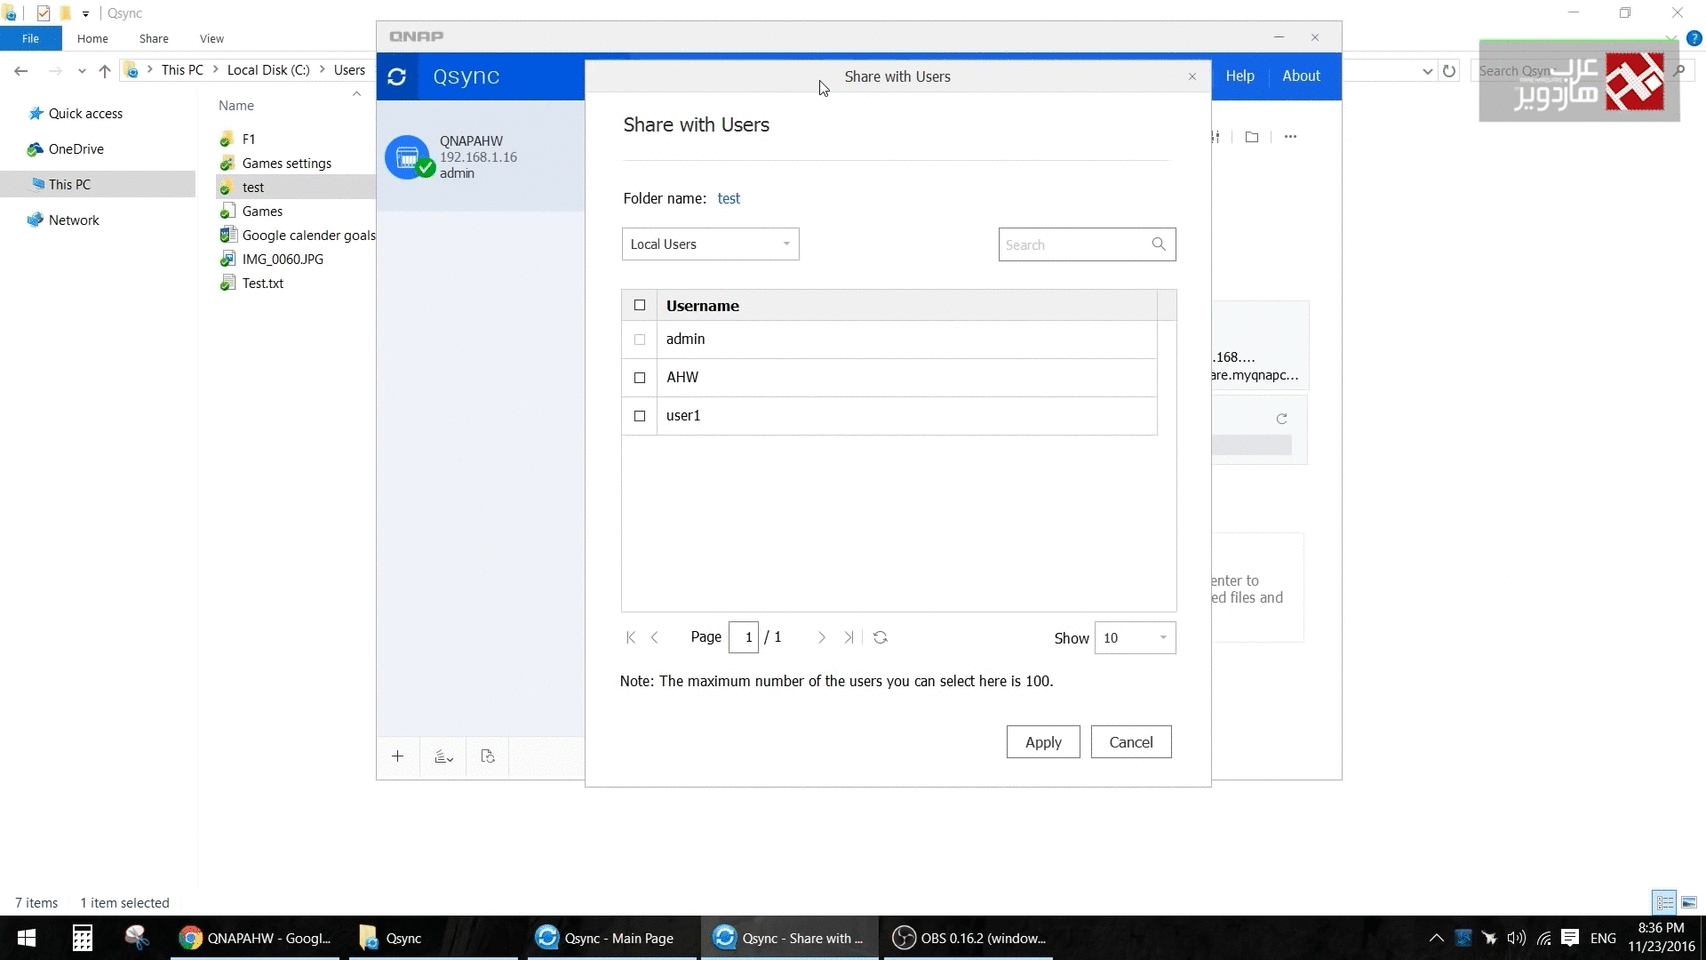The height and width of the screenshot is (960, 1706).
Task: Open the sort-order icon in Qsync bottom bar
Action: pyautogui.click(x=443, y=757)
